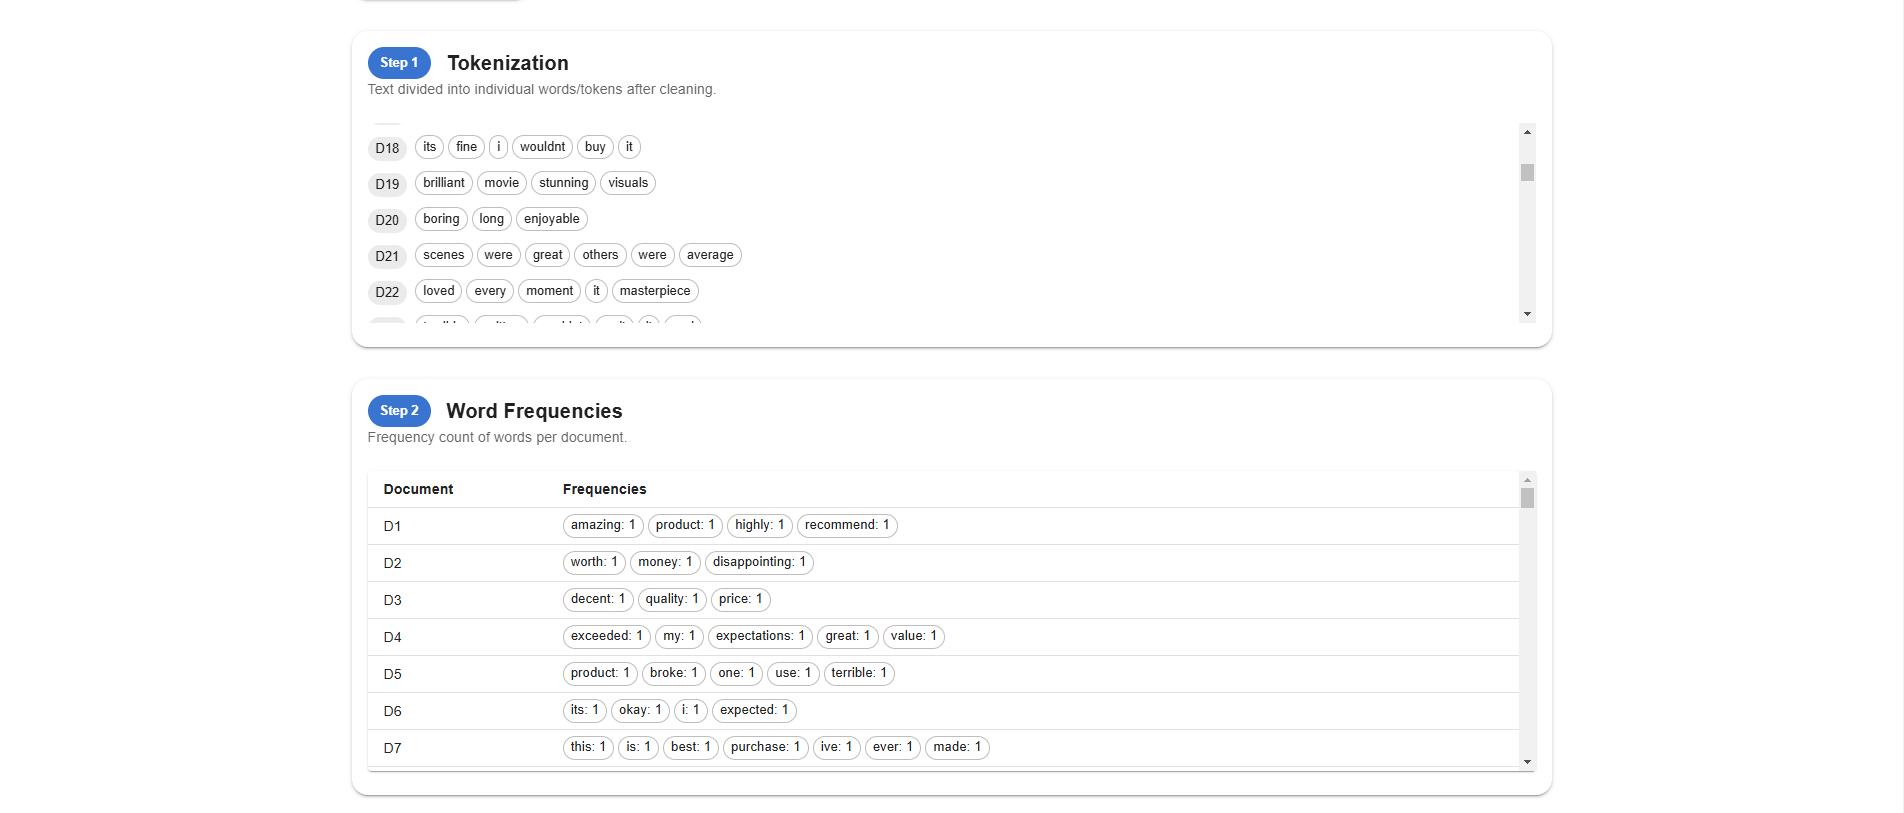The width and height of the screenshot is (1904, 813).
Task: Click the 'brilliant' token chip
Action: (444, 183)
